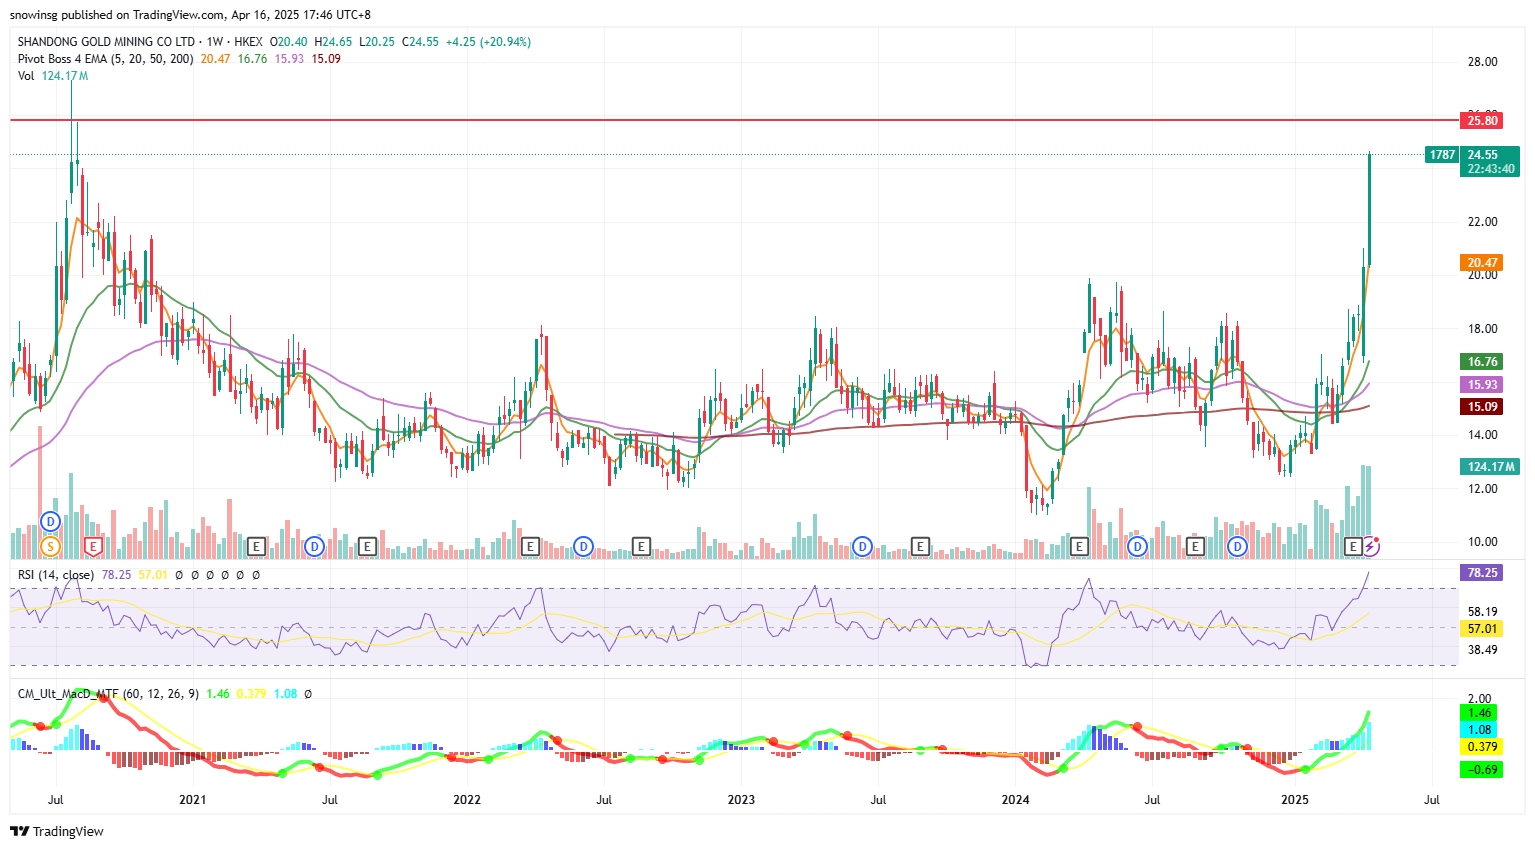The height and width of the screenshot is (849, 1535).
Task: Click the 2025 label on the time axis
Action: (1295, 800)
